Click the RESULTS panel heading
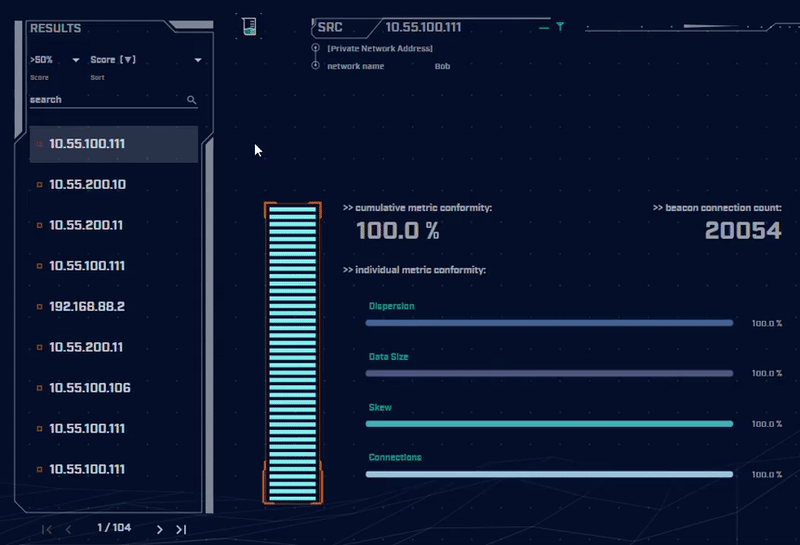Image resolution: width=800 pixels, height=545 pixels. click(56, 29)
